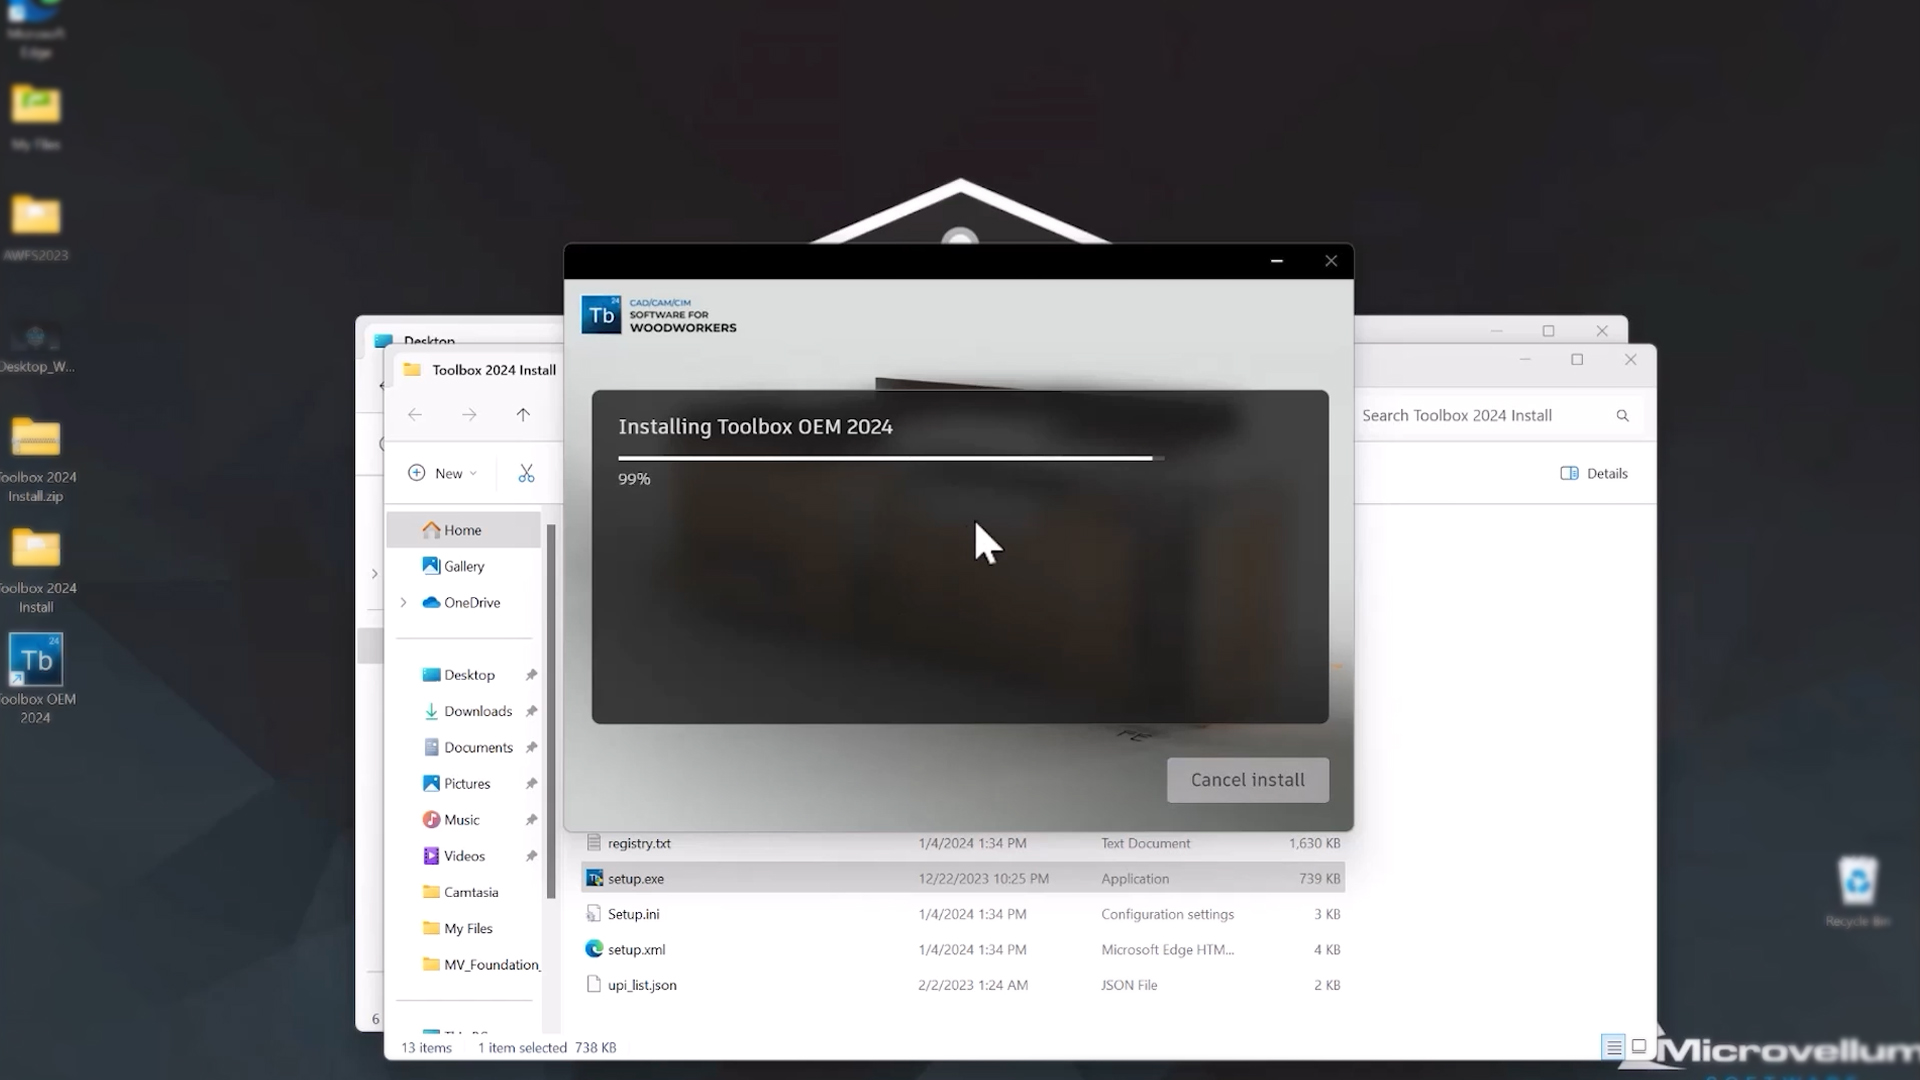Select Gallery in Explorer sidebar
Screen dimensions: 1920x1080
pyautogui.click(x=464, y=566)
